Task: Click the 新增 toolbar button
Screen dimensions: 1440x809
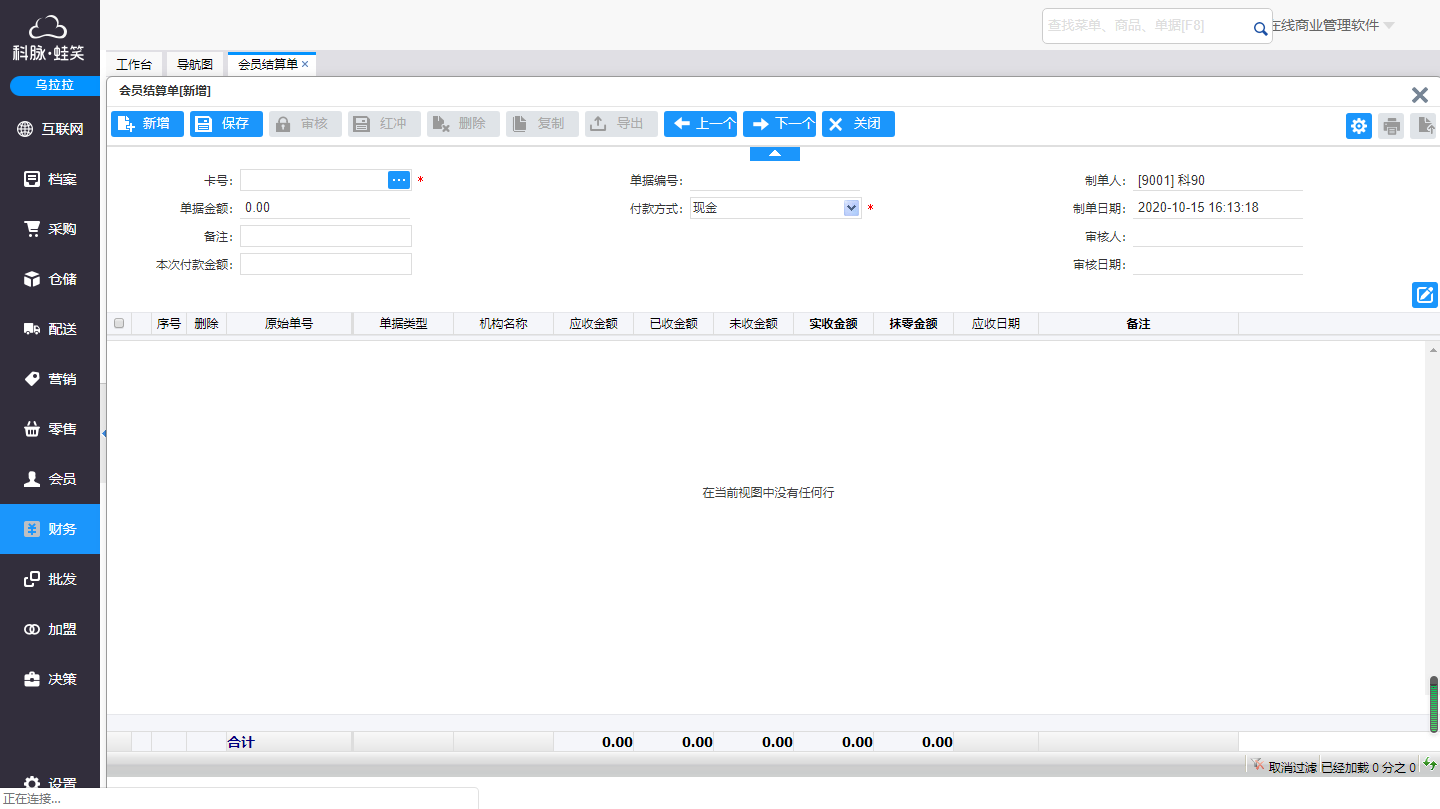Action: click(147, 124)
